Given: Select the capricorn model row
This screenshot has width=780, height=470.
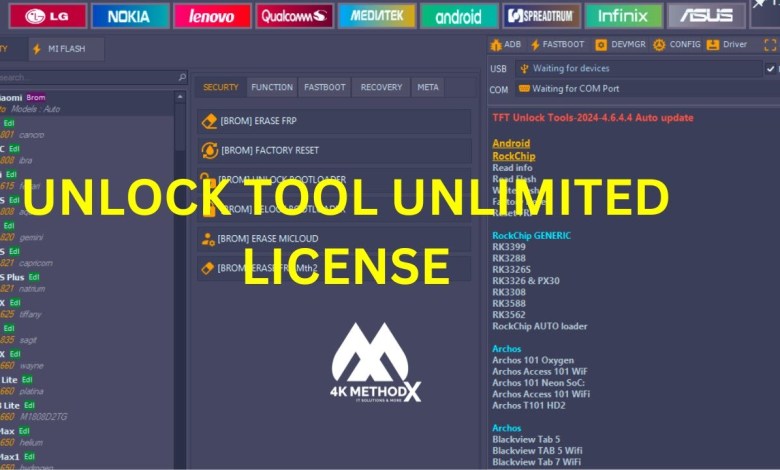Looking at the screenshot, I should [x=87, y=257].
